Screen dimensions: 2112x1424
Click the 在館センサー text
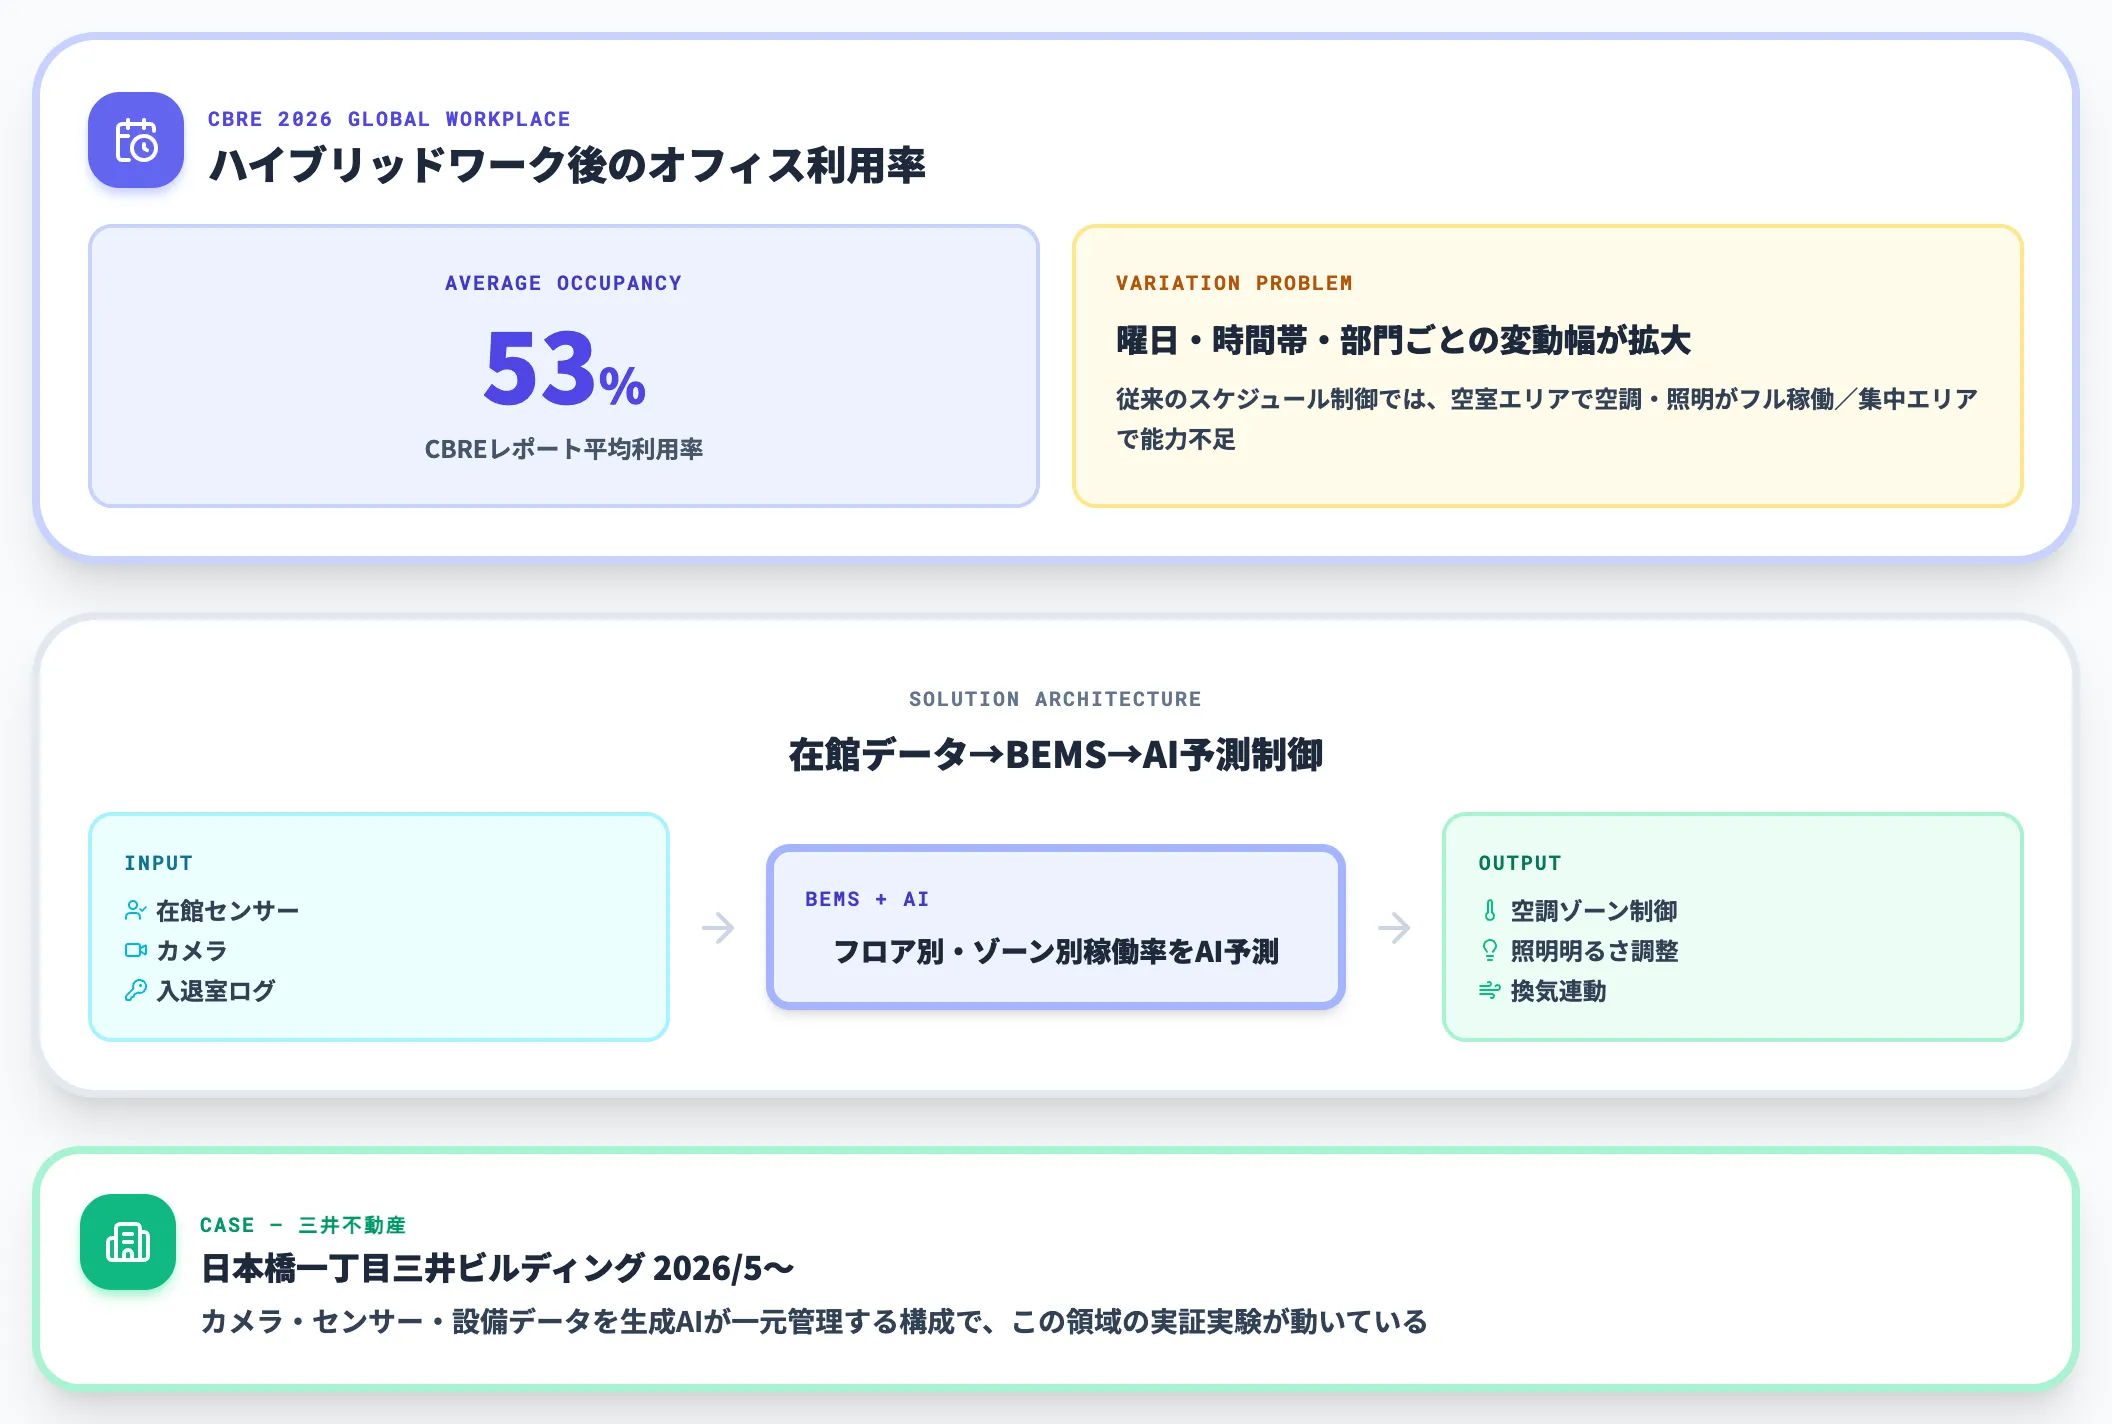(227, 910)
